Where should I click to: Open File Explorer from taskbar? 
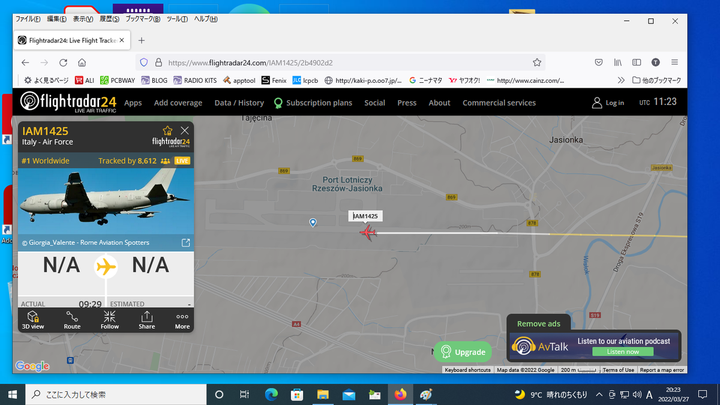coord(323,394)
